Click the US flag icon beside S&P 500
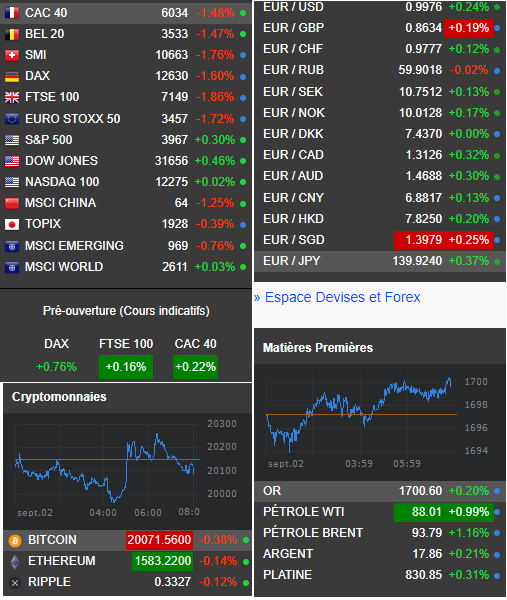507x600 pixels. 12,140
